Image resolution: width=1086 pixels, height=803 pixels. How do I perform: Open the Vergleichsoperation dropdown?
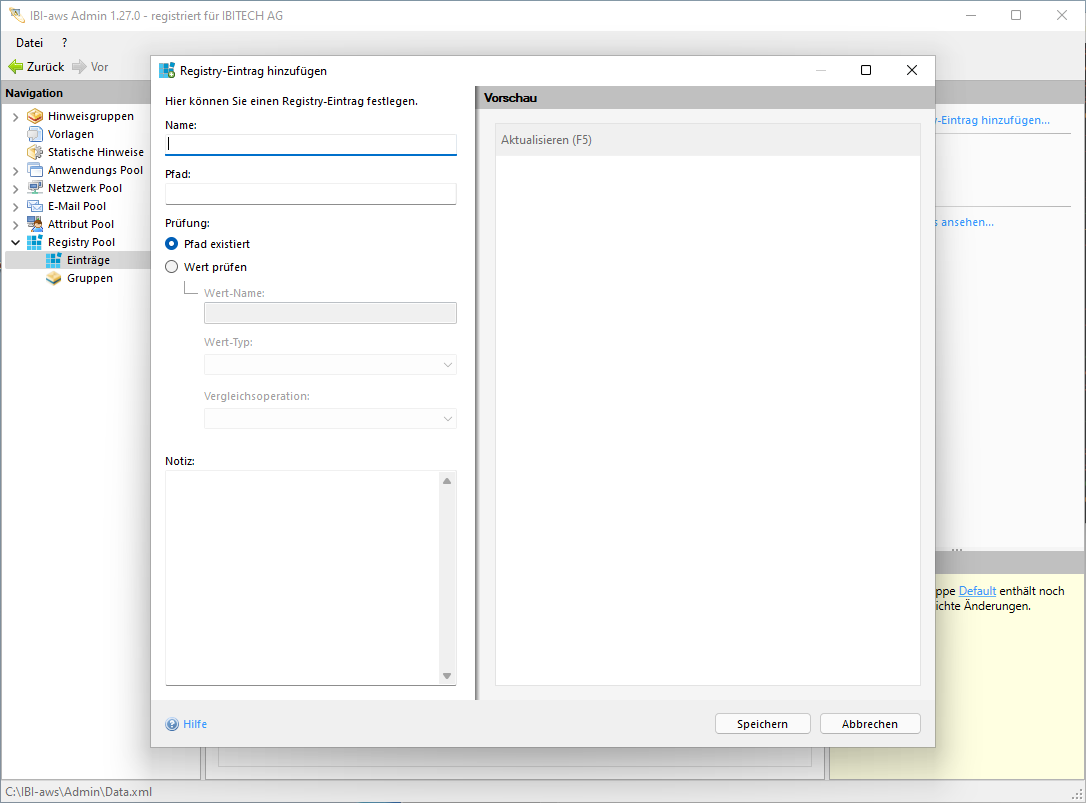point(330,419)
